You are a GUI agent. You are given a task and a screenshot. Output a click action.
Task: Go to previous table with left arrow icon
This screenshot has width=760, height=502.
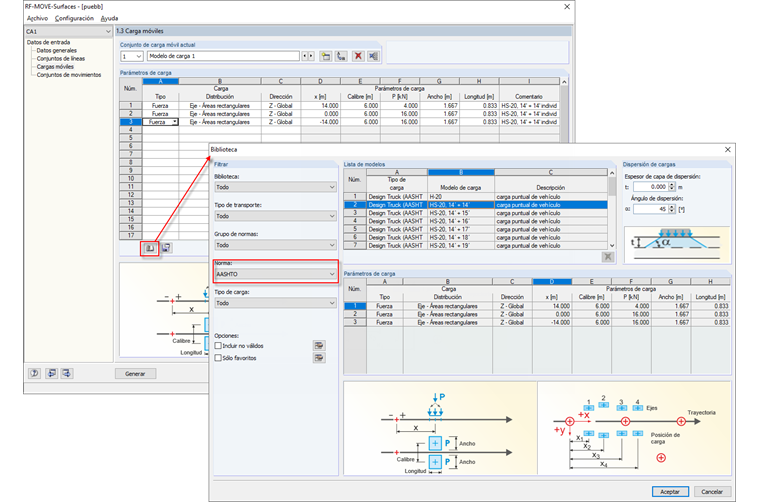coord(51,373)
